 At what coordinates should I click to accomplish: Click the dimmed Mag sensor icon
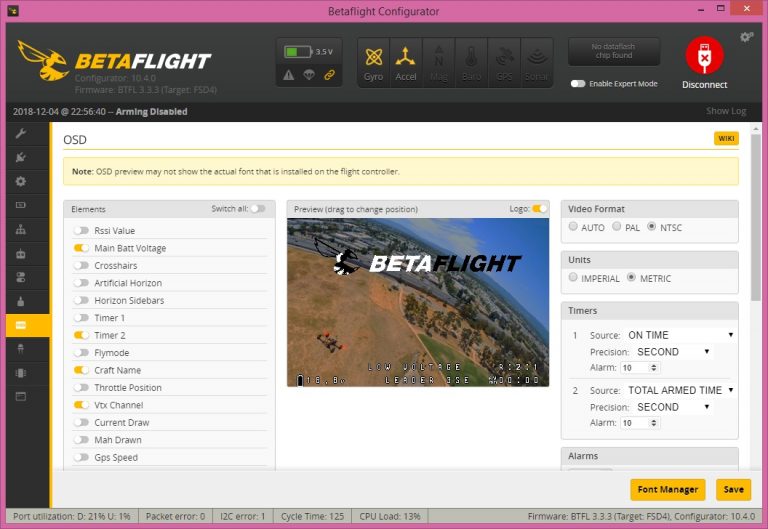pos(438,63)
